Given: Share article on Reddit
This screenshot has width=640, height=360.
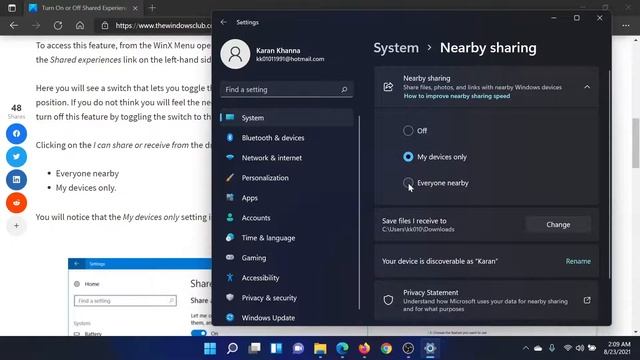Looking at the screenshot, I should pos(16,203).
